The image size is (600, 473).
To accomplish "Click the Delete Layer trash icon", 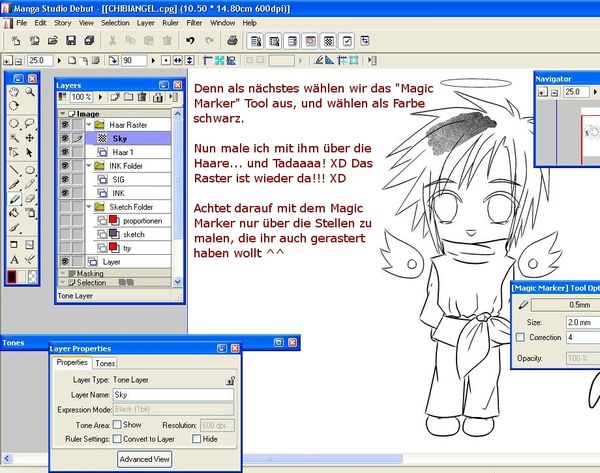I will [142, 97].
